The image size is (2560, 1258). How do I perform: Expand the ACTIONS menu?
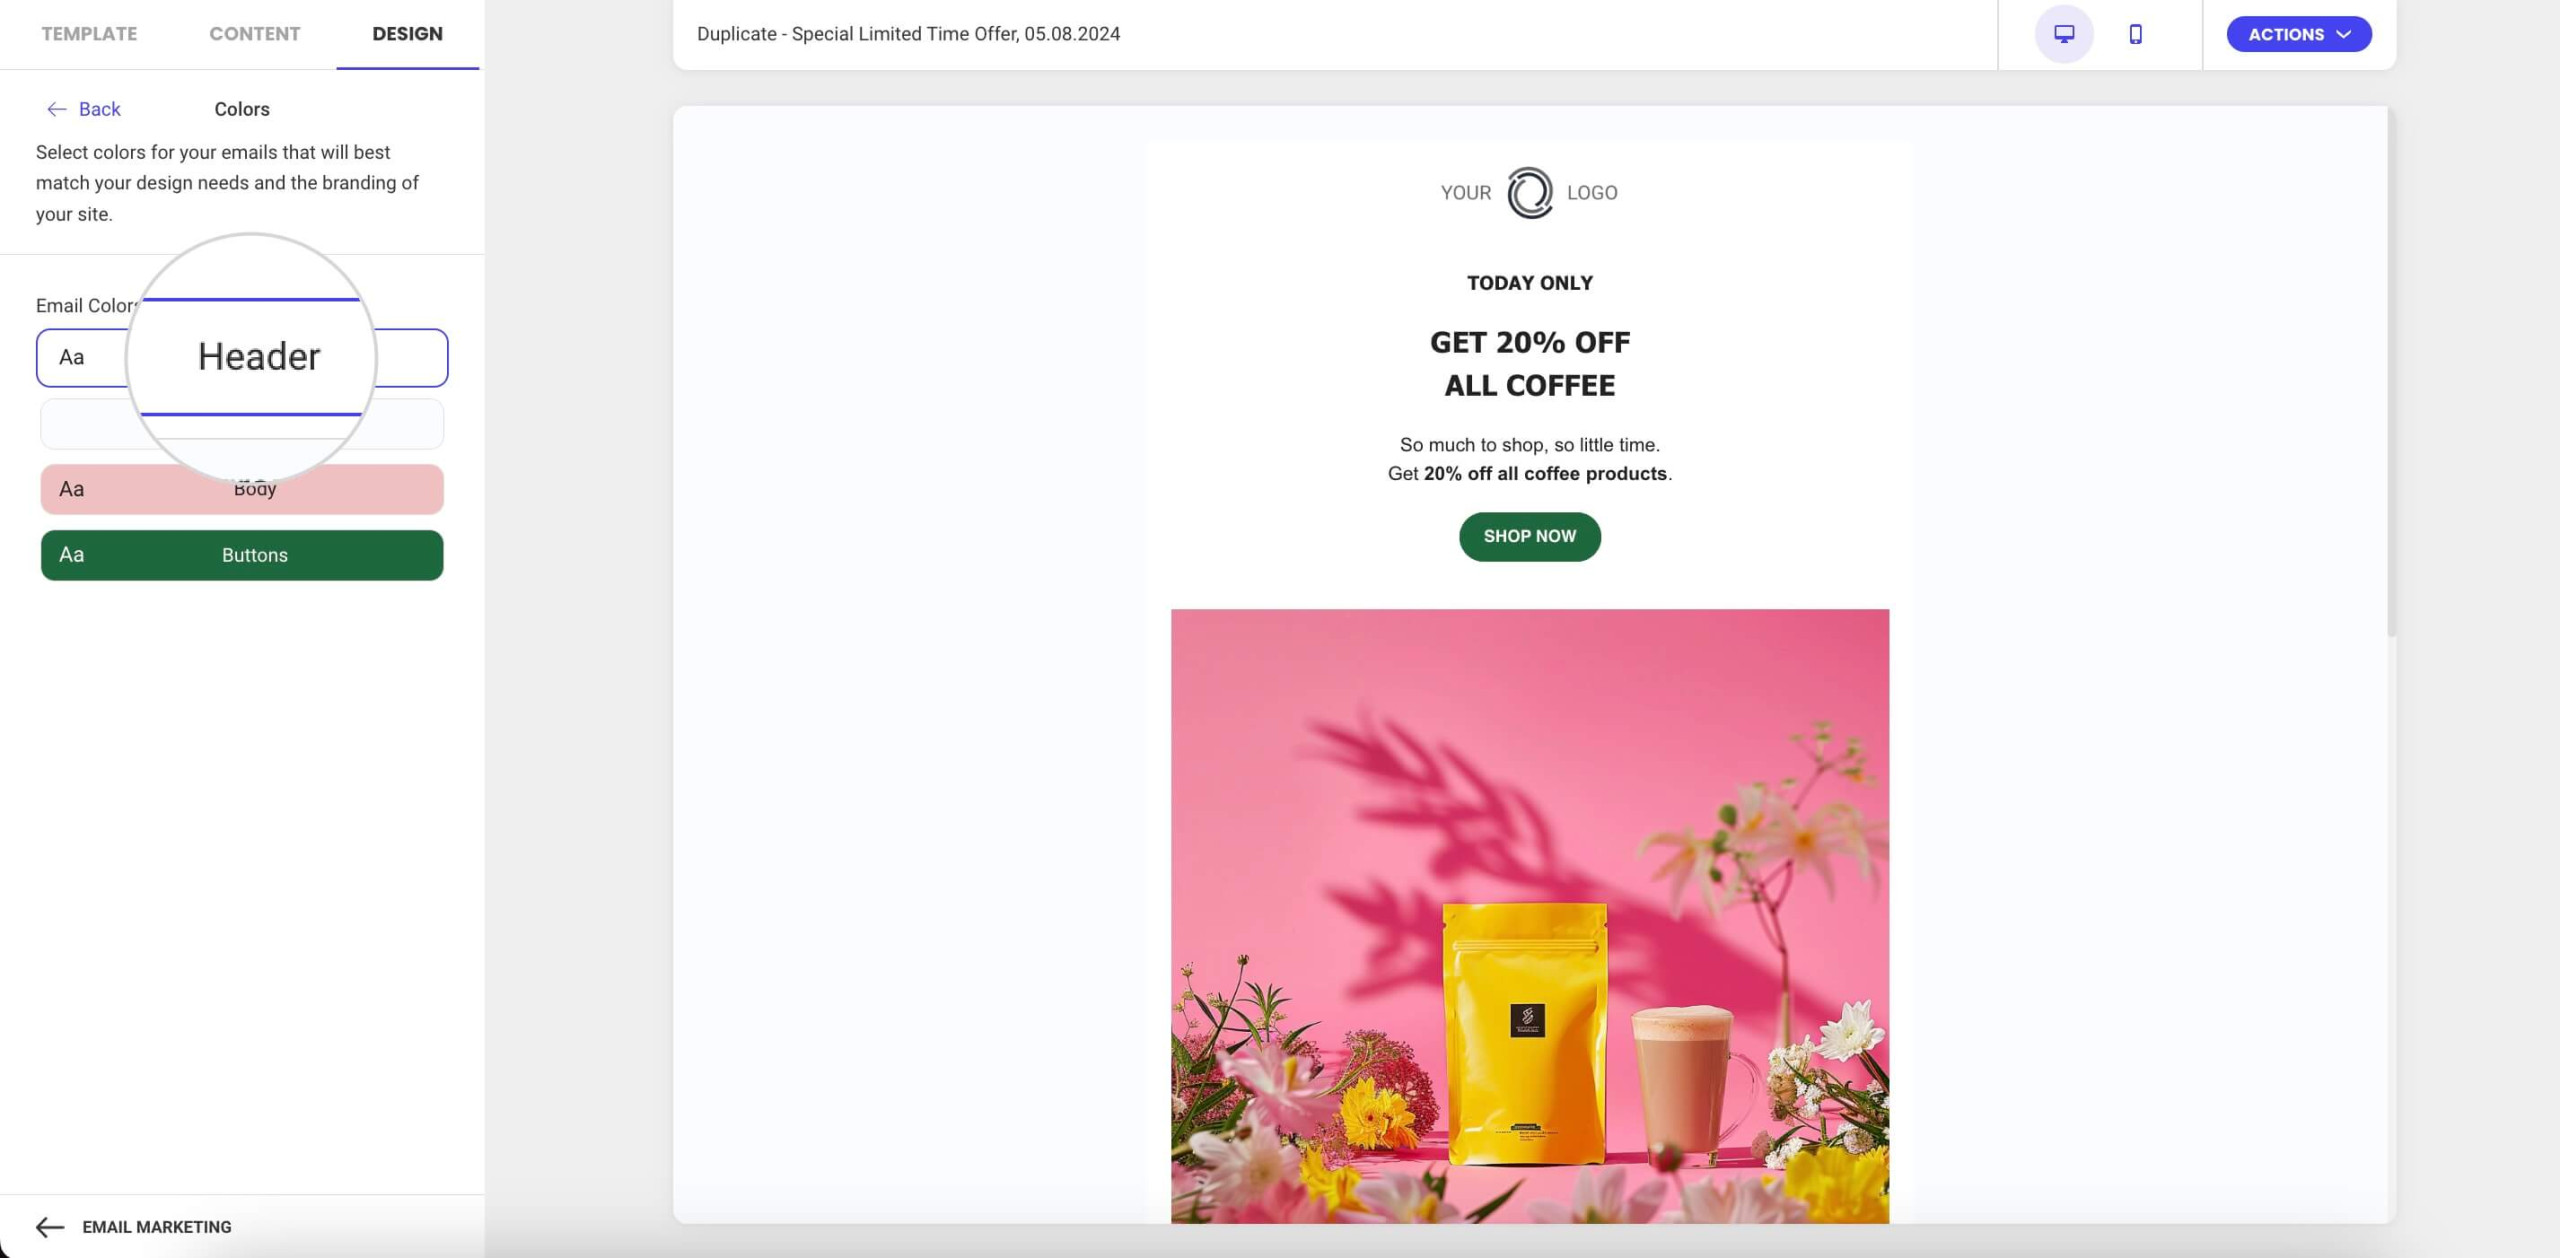pyautogui.click(x=2297, y=33)
